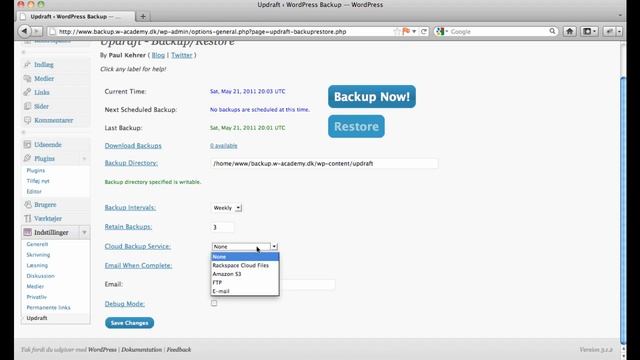This screenshot has width=640, height=360.
Task: Open Læsning settings submenu item
Action: click(37, 265)
